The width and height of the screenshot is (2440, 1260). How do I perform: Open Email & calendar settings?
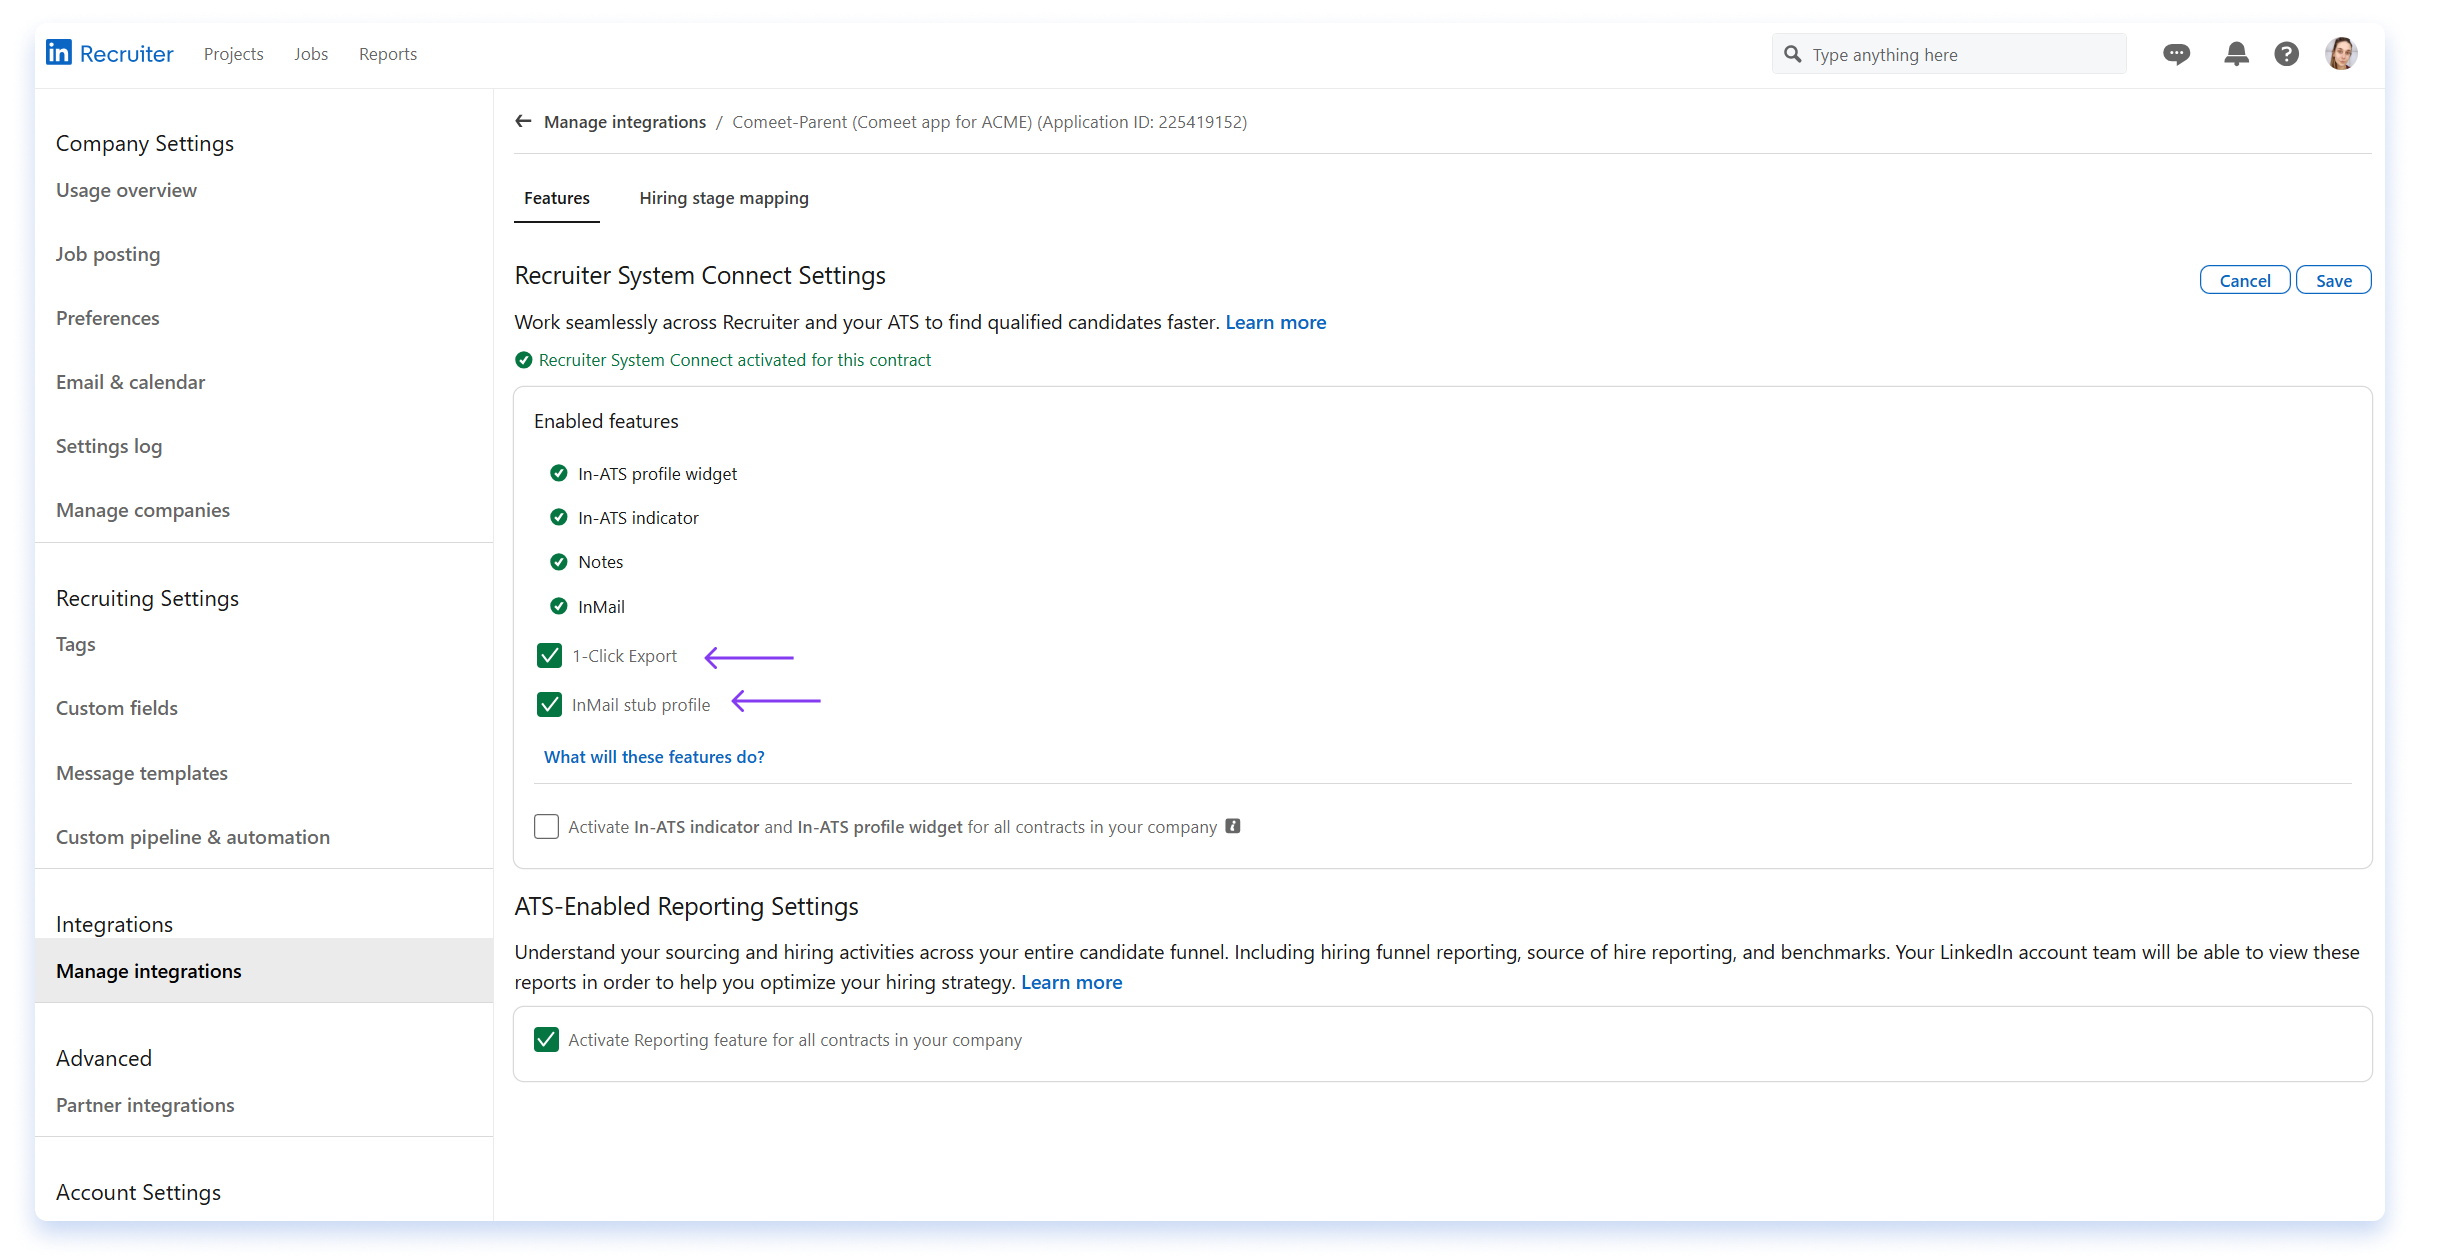(x=131, y=382)
